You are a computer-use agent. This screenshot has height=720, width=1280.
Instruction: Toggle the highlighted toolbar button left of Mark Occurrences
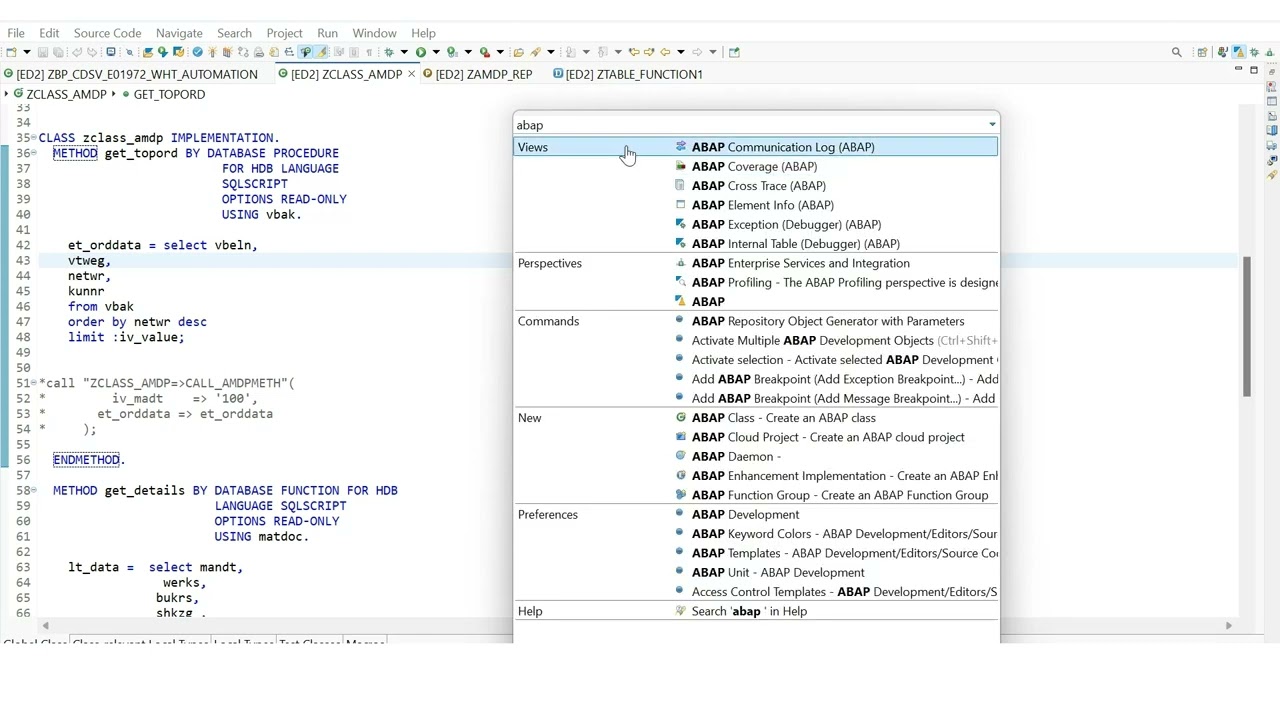(x=306, y=52)
